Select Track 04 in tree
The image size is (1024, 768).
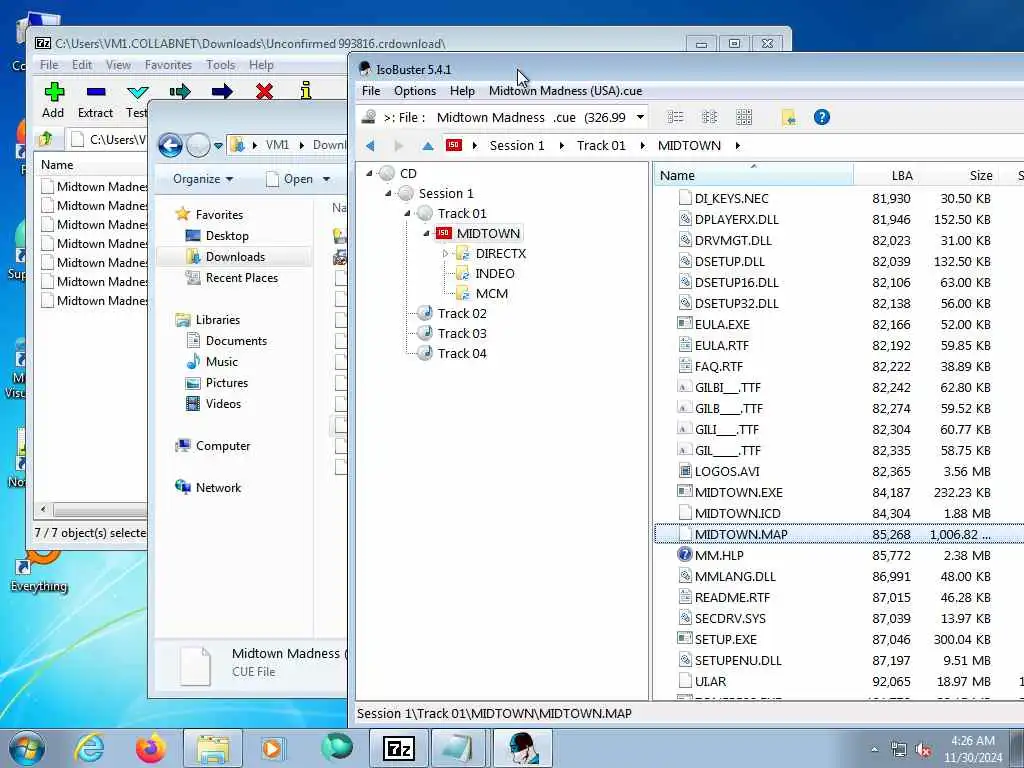tap(461, 353)
